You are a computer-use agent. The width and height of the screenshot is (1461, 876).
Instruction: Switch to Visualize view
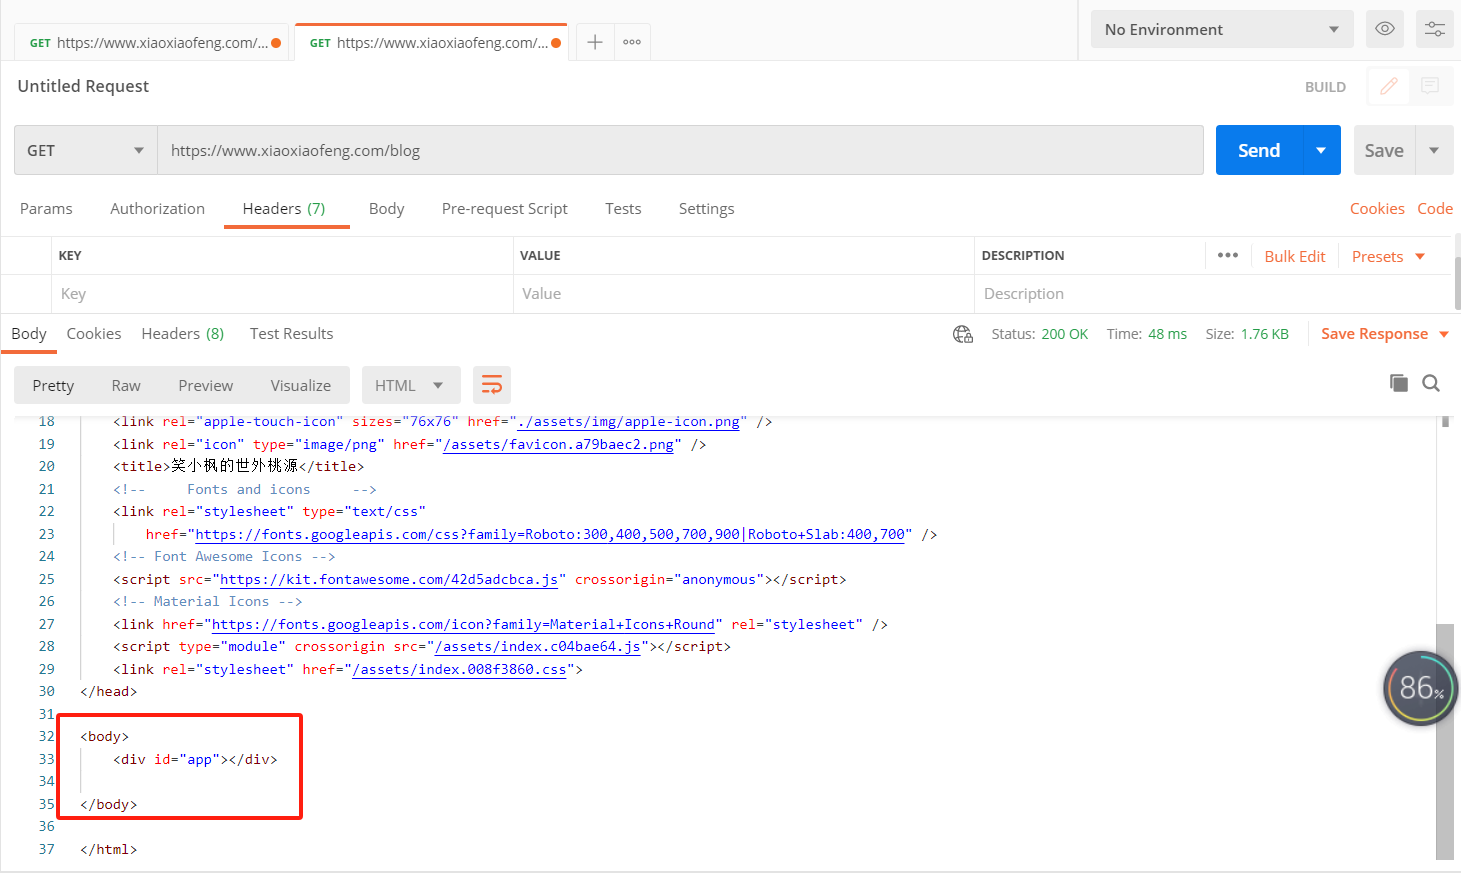(x=300, y=385)
